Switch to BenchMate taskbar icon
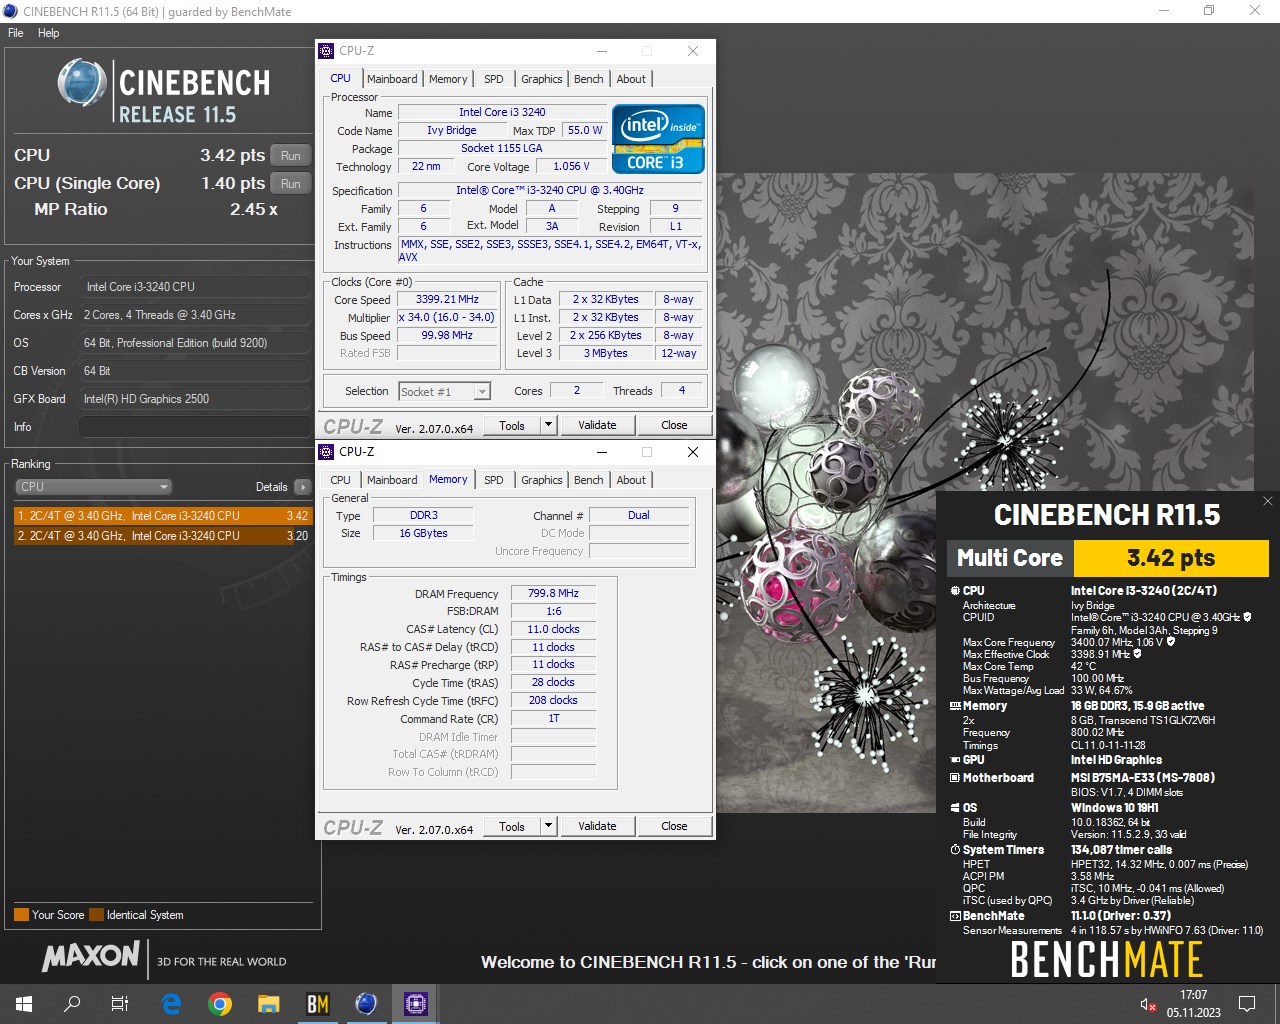Screen dimensions: 1280x1024 [x=317, y=1004]
